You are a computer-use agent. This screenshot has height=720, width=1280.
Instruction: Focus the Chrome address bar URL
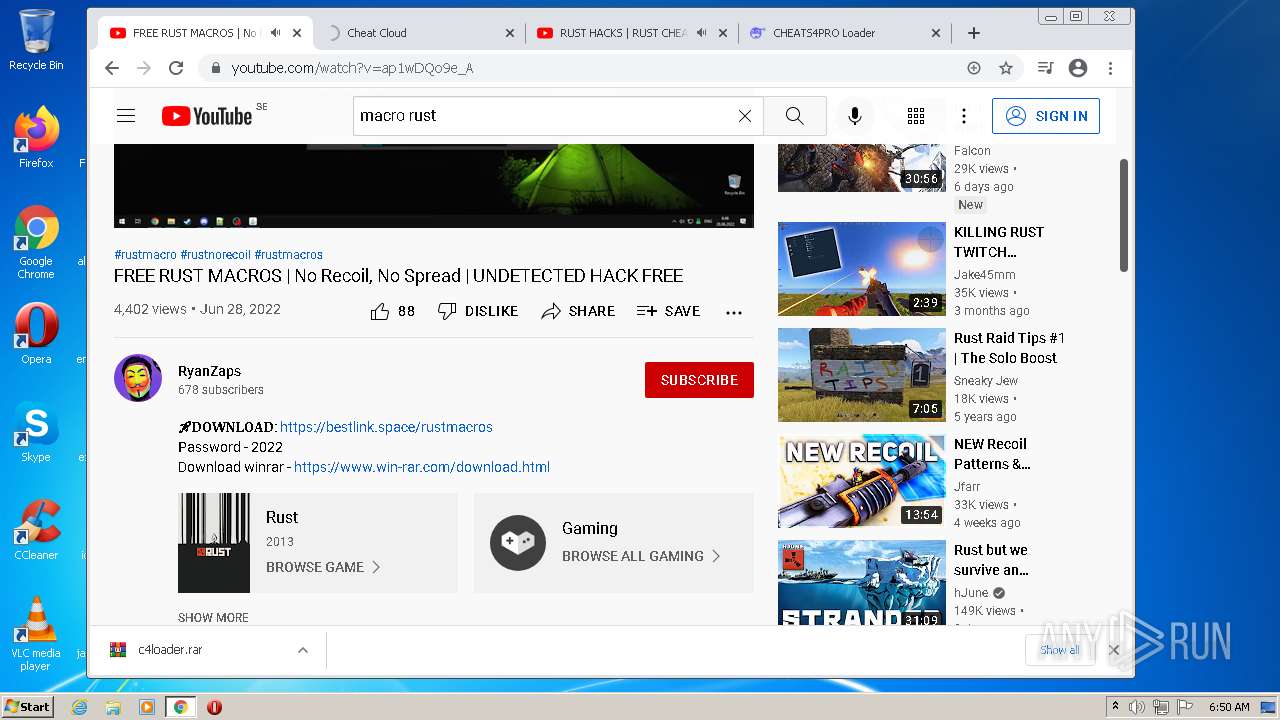pos(352,68)
